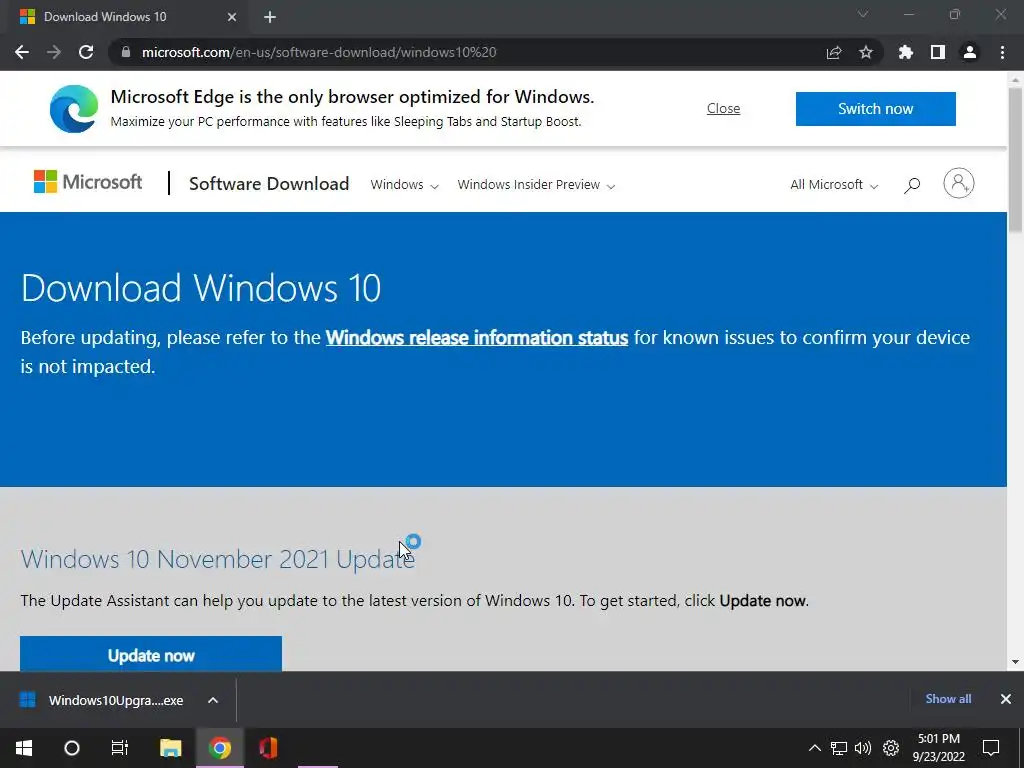Go back with the browser back arrow
This screenshot has height=768, width=1024.
(22, 52)
